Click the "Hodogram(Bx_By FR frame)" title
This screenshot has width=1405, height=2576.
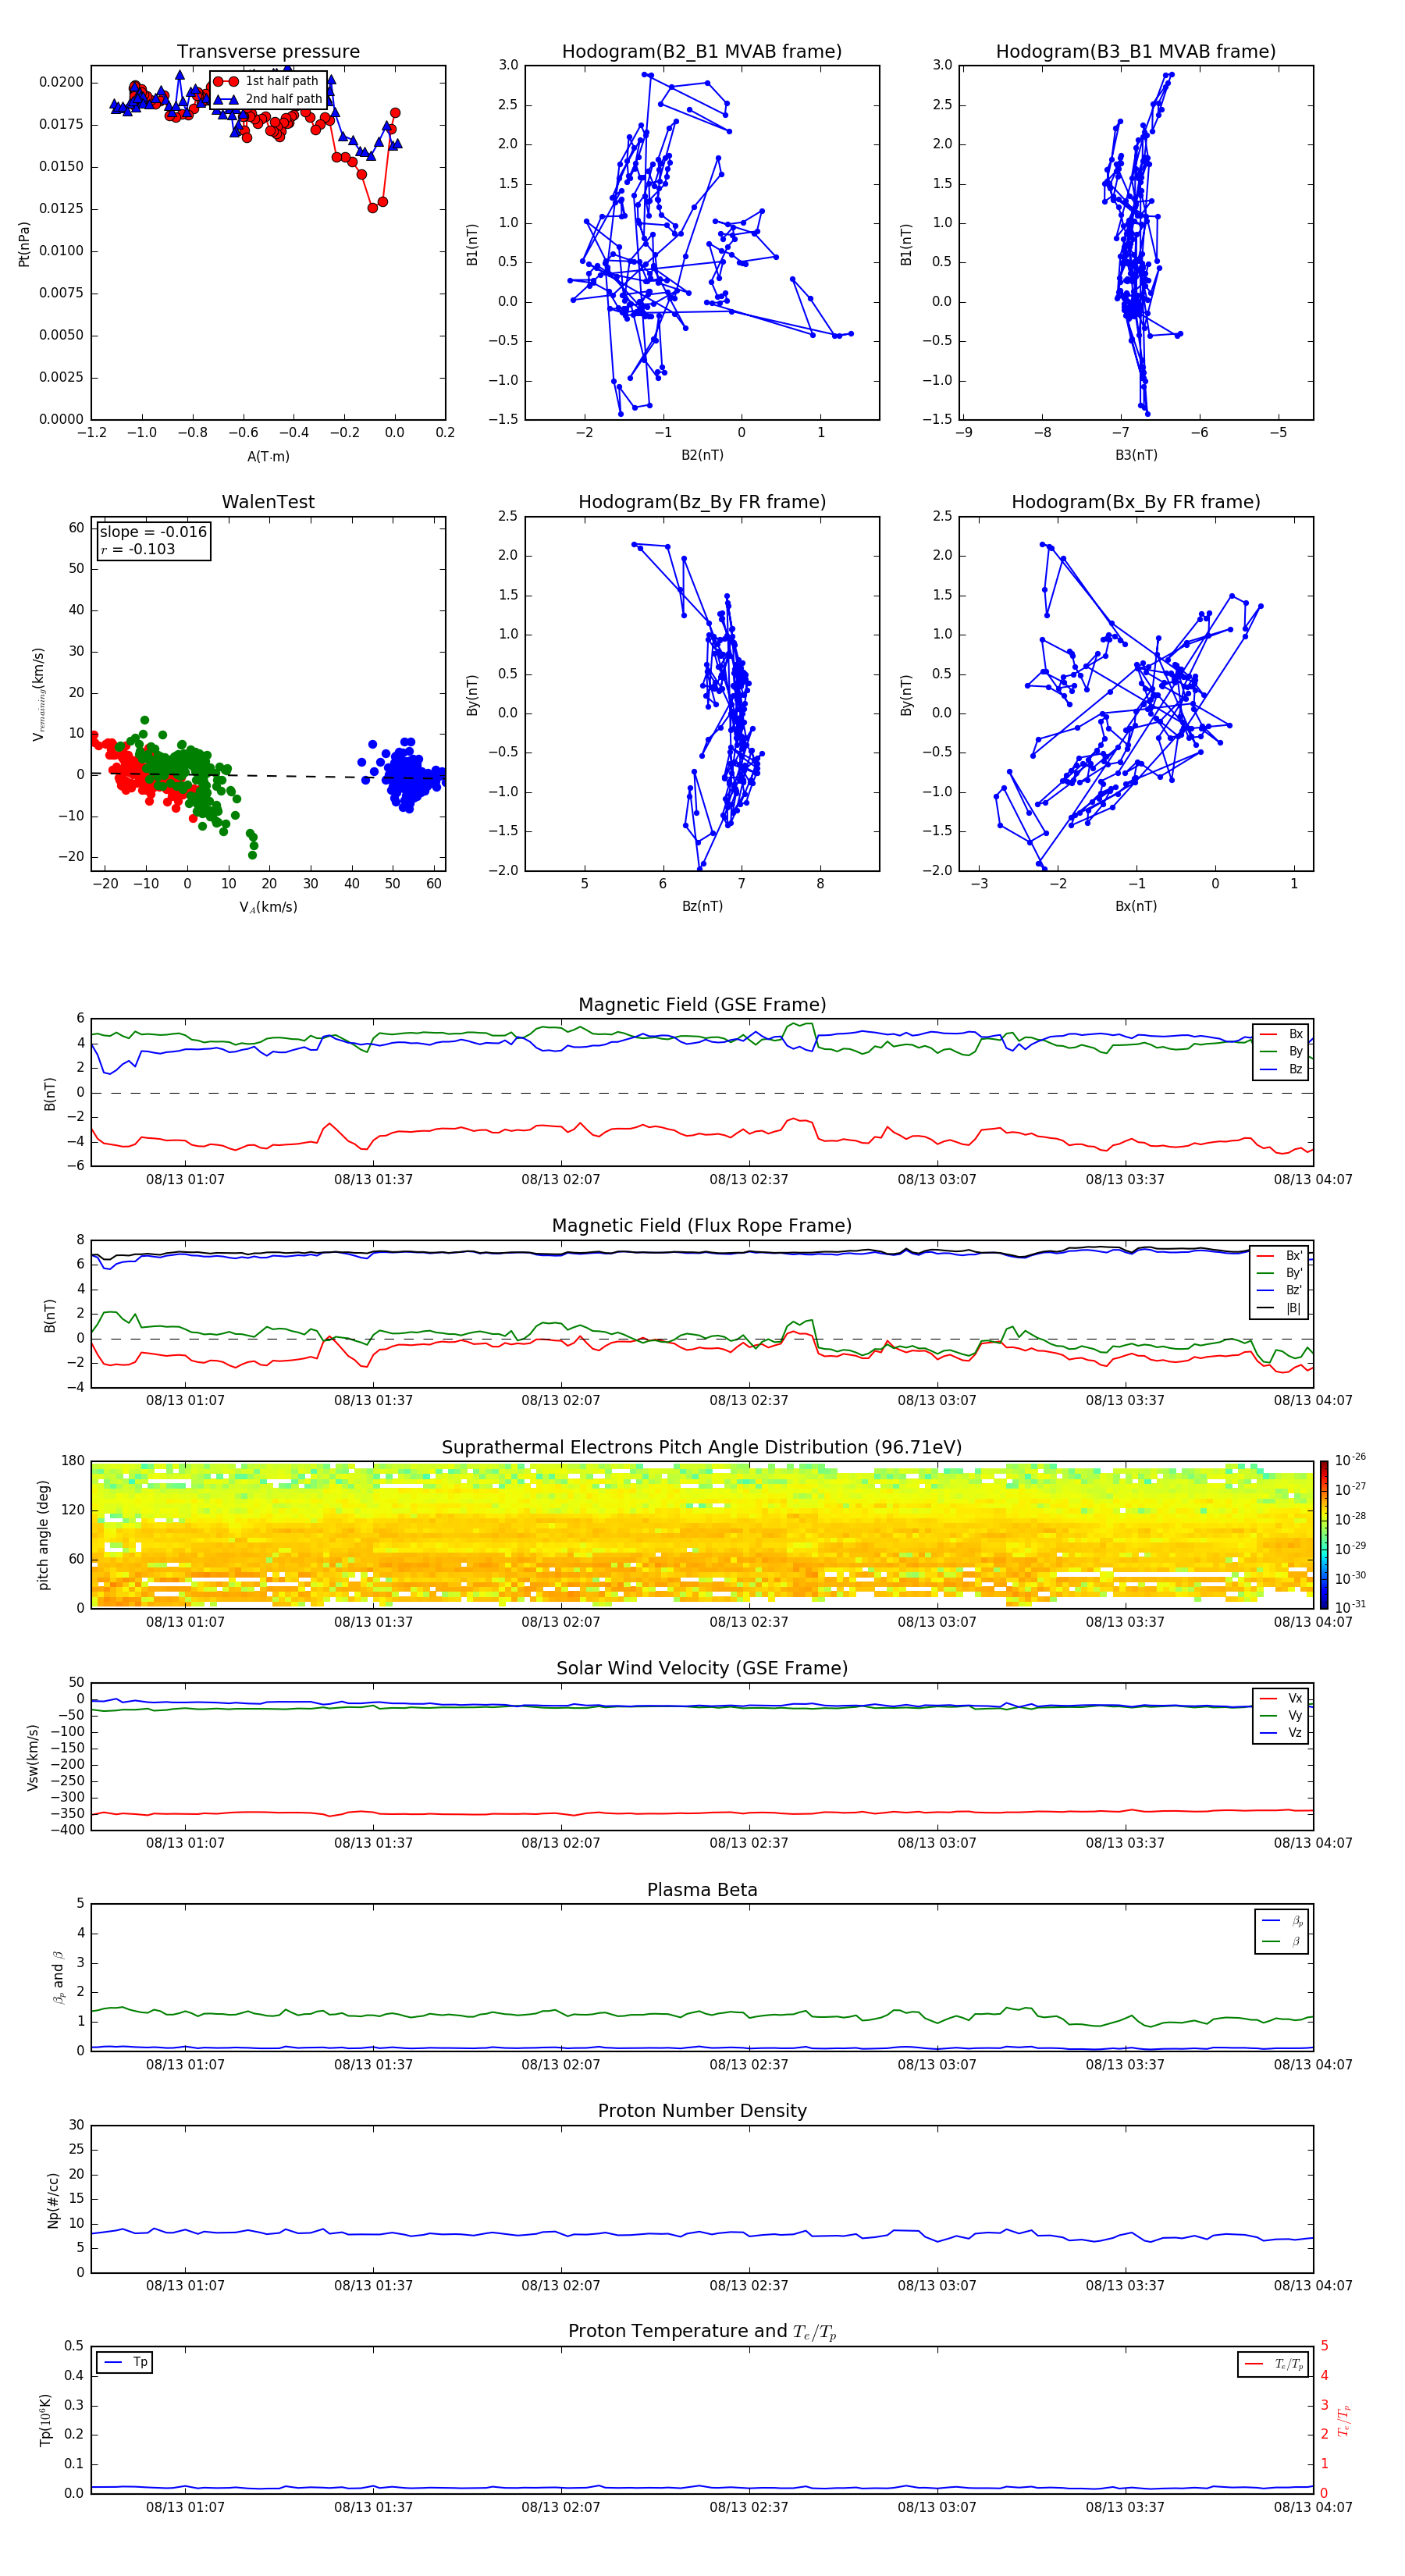click(1136, 502)
